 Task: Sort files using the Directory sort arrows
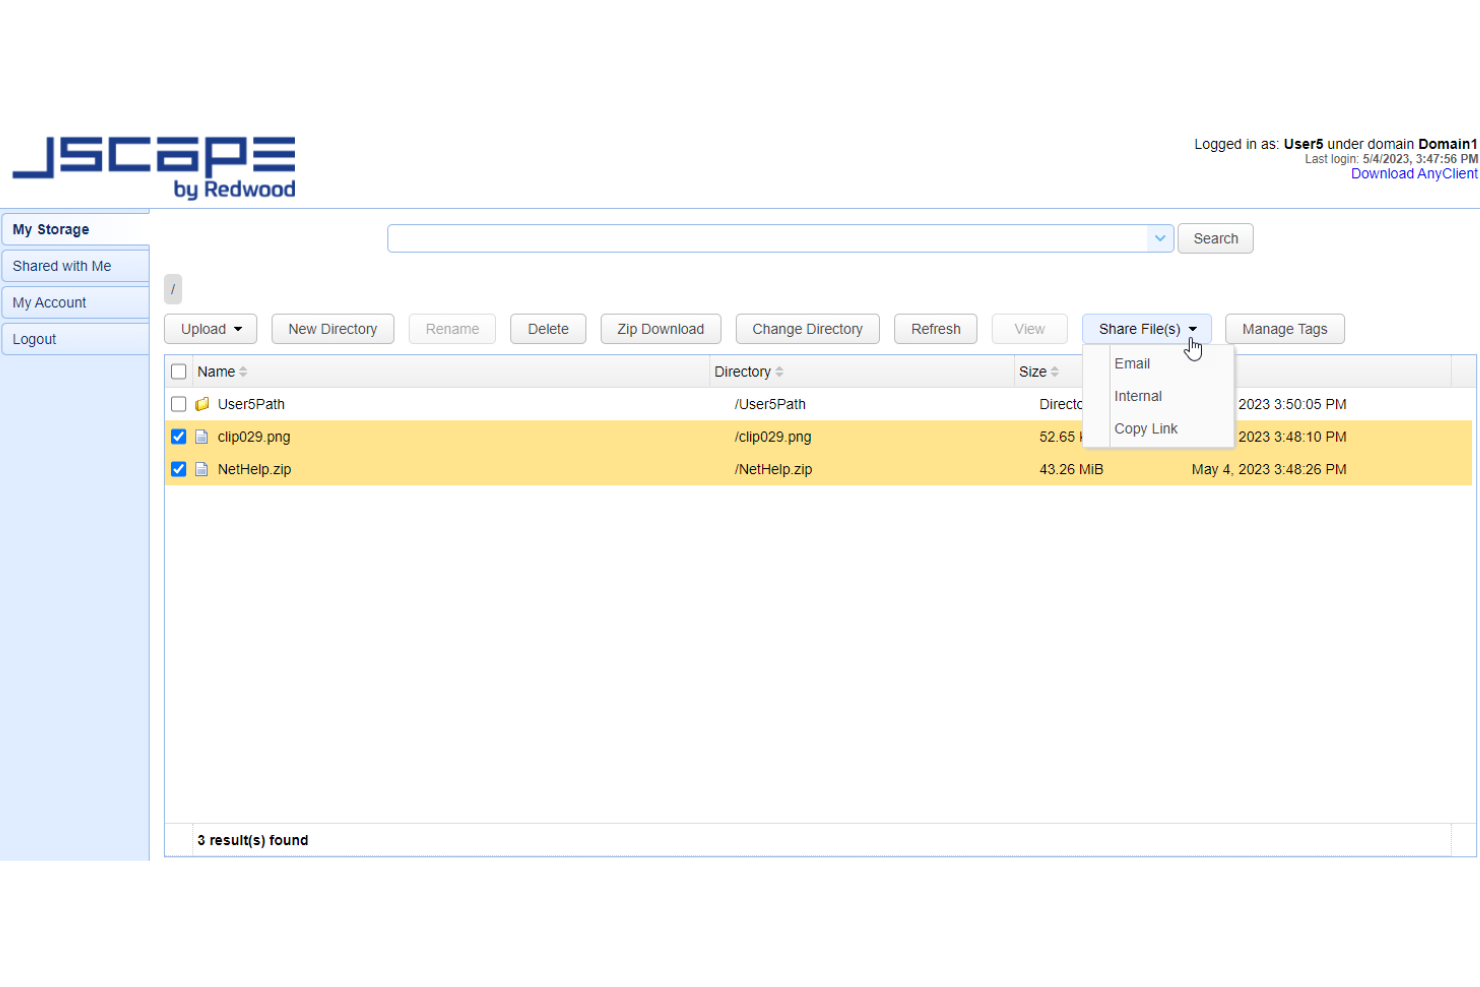782,371
